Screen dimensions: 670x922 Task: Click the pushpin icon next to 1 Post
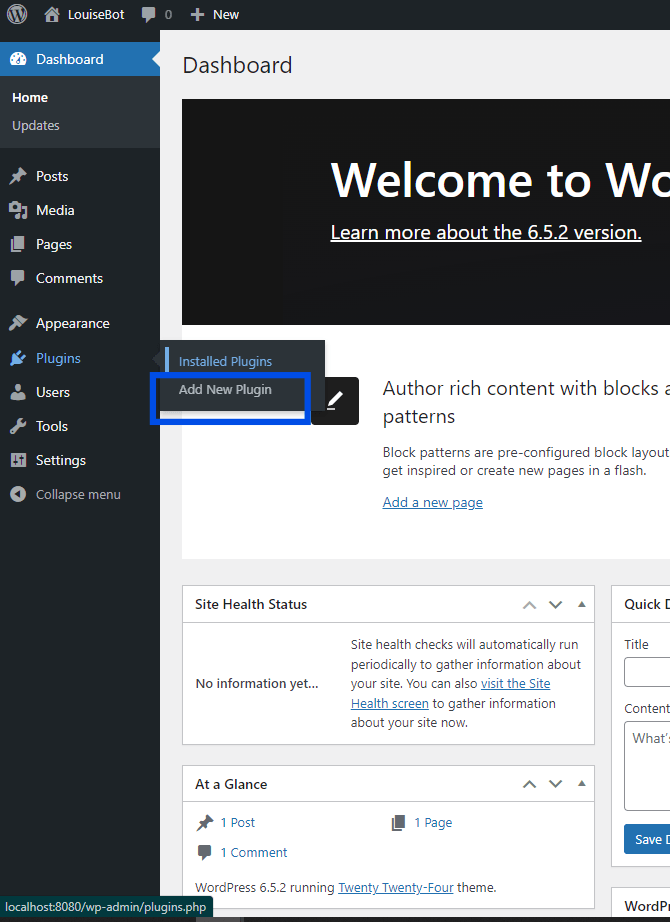tap(205, 823)
